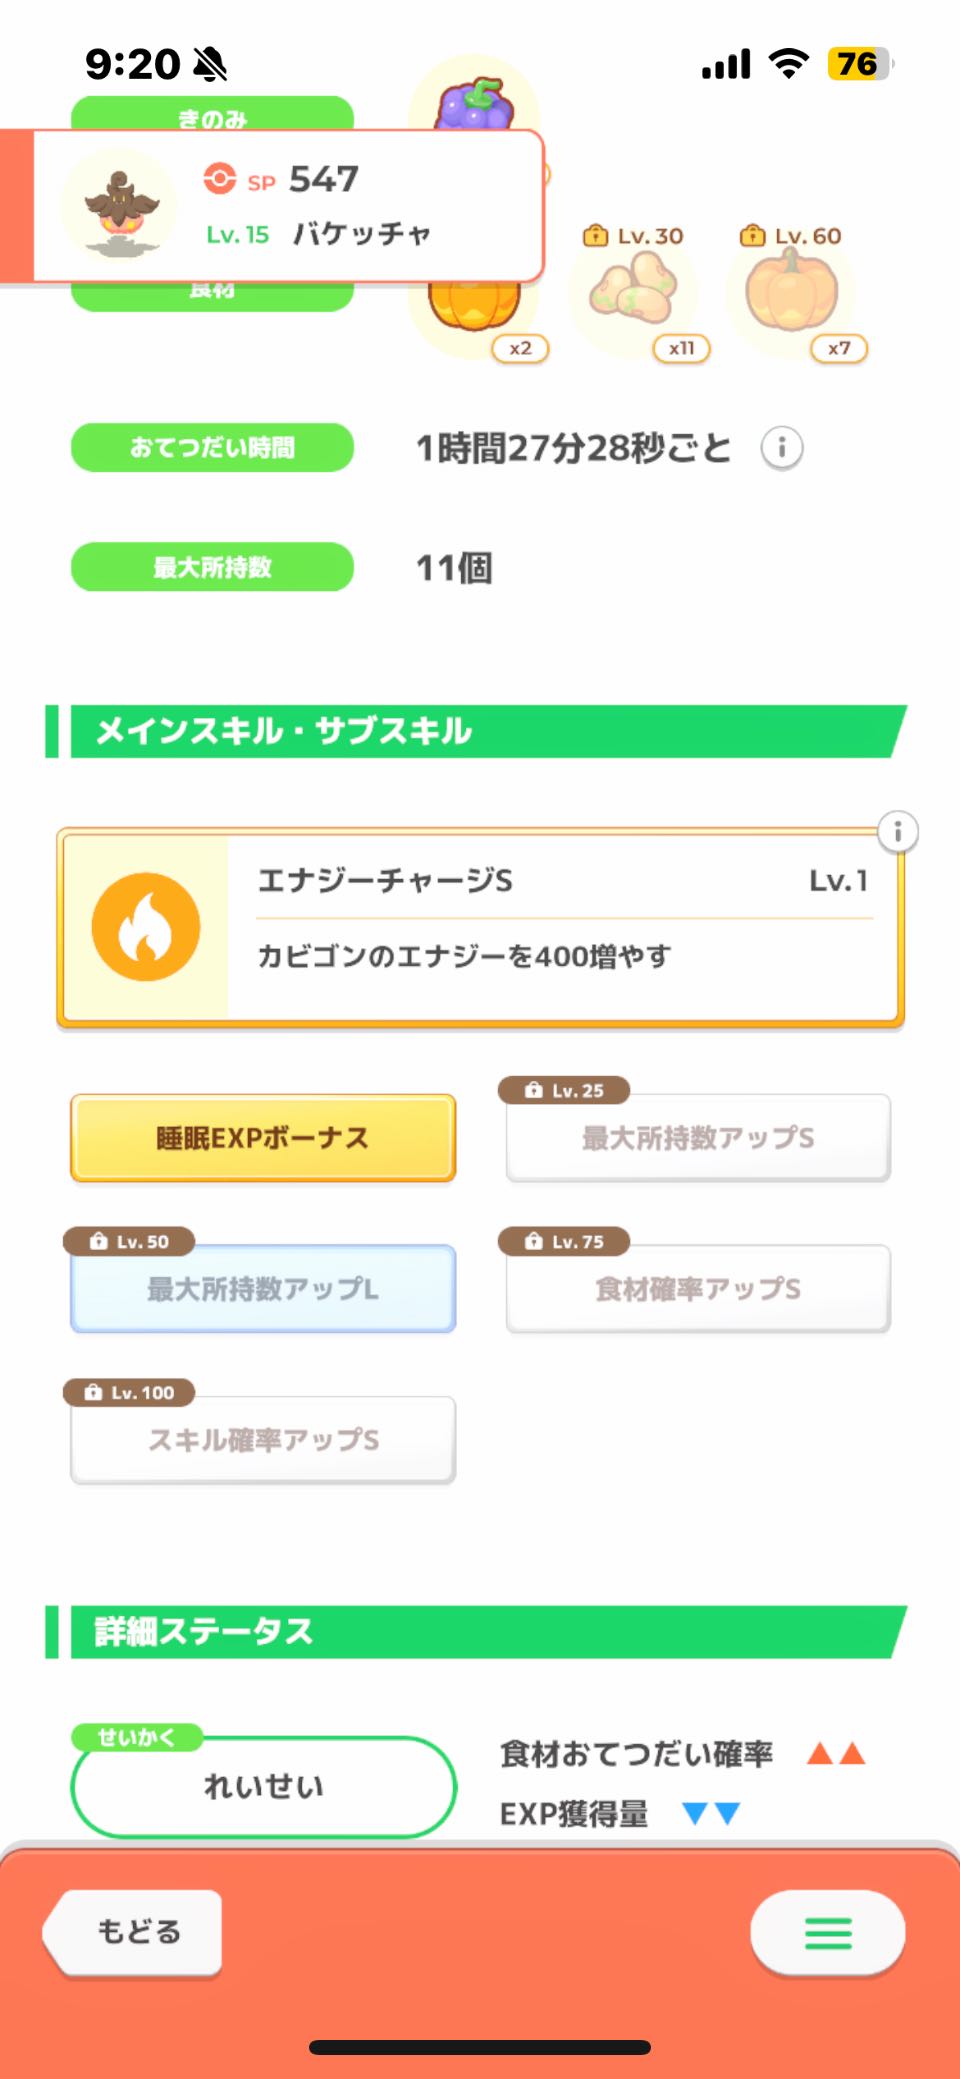
Task: Tap the おてつだい時間 green label
Action: pos(212,448)
